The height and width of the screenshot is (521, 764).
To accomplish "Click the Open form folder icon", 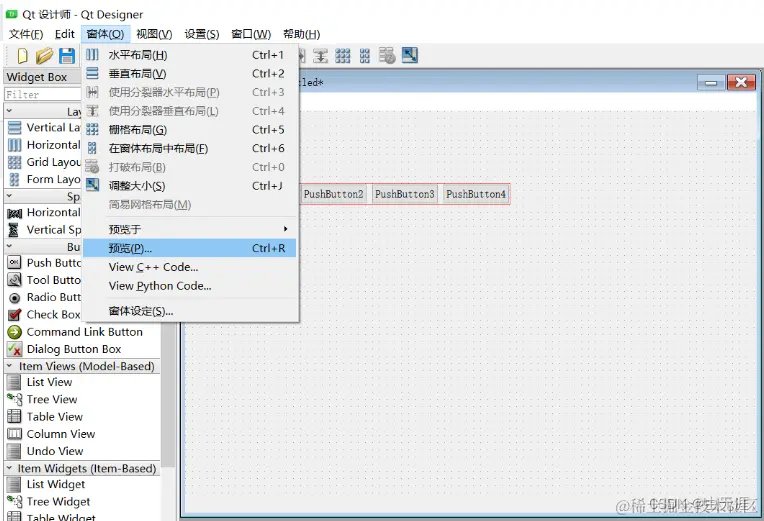I will pyautogui.click(x=44, y=56).
